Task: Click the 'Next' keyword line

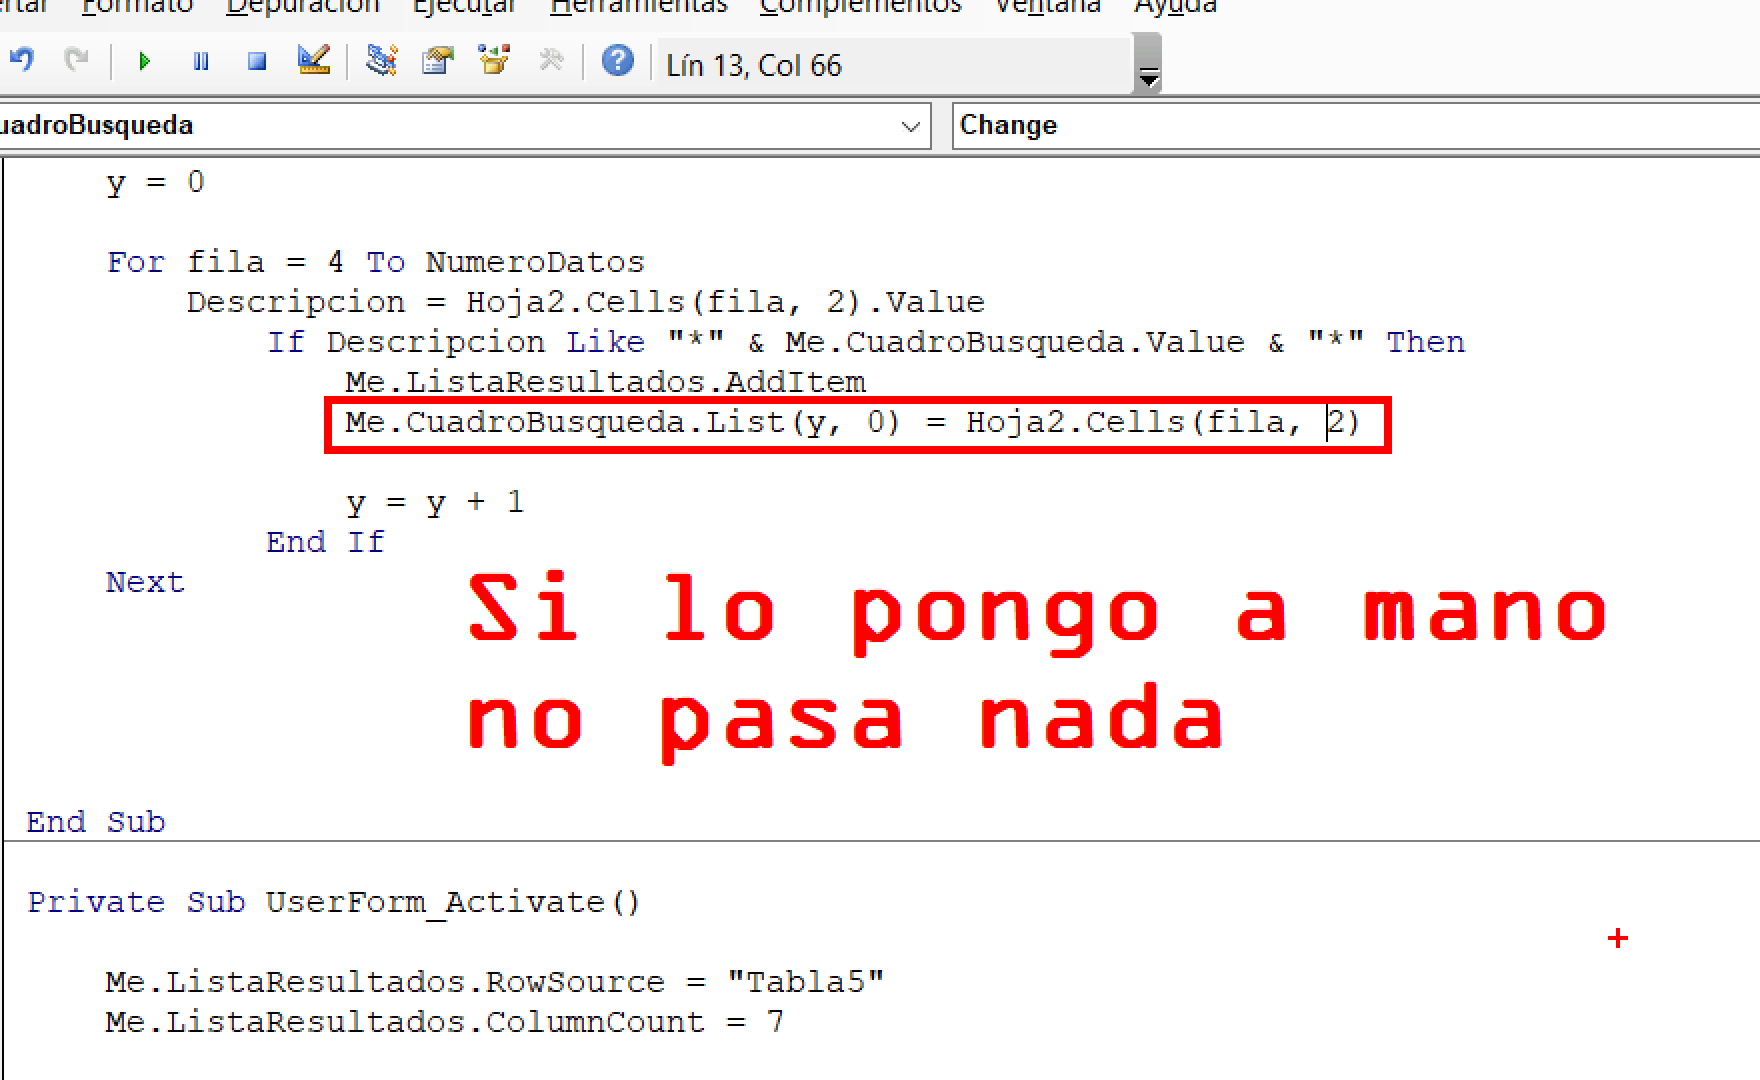Action: click(x=145, y=583)
